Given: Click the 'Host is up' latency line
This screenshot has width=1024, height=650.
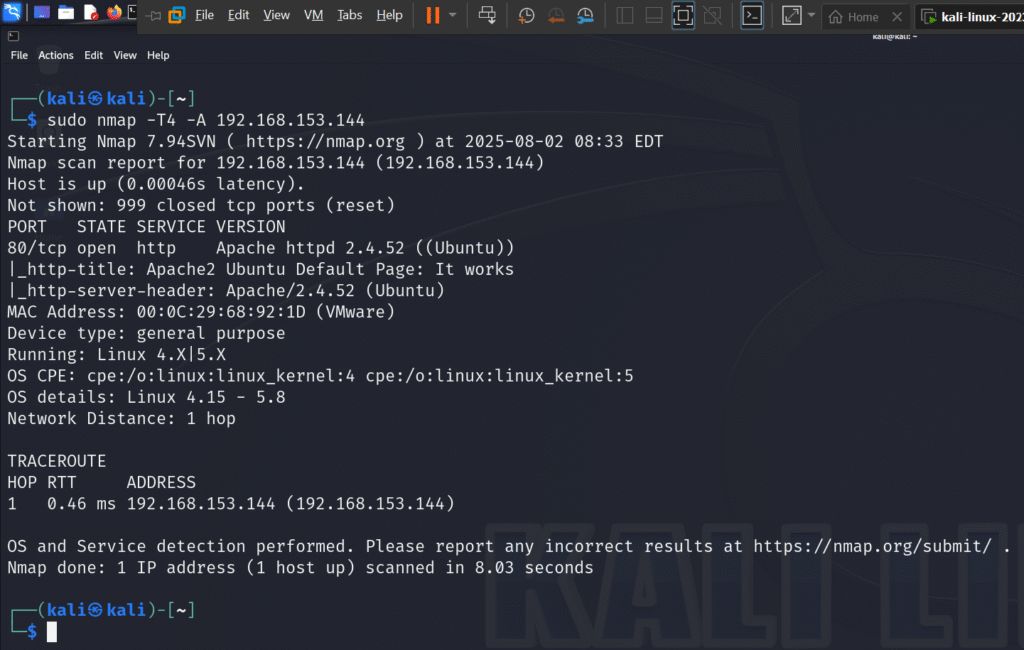Looking at the screenshot, I should pos(156,184).
